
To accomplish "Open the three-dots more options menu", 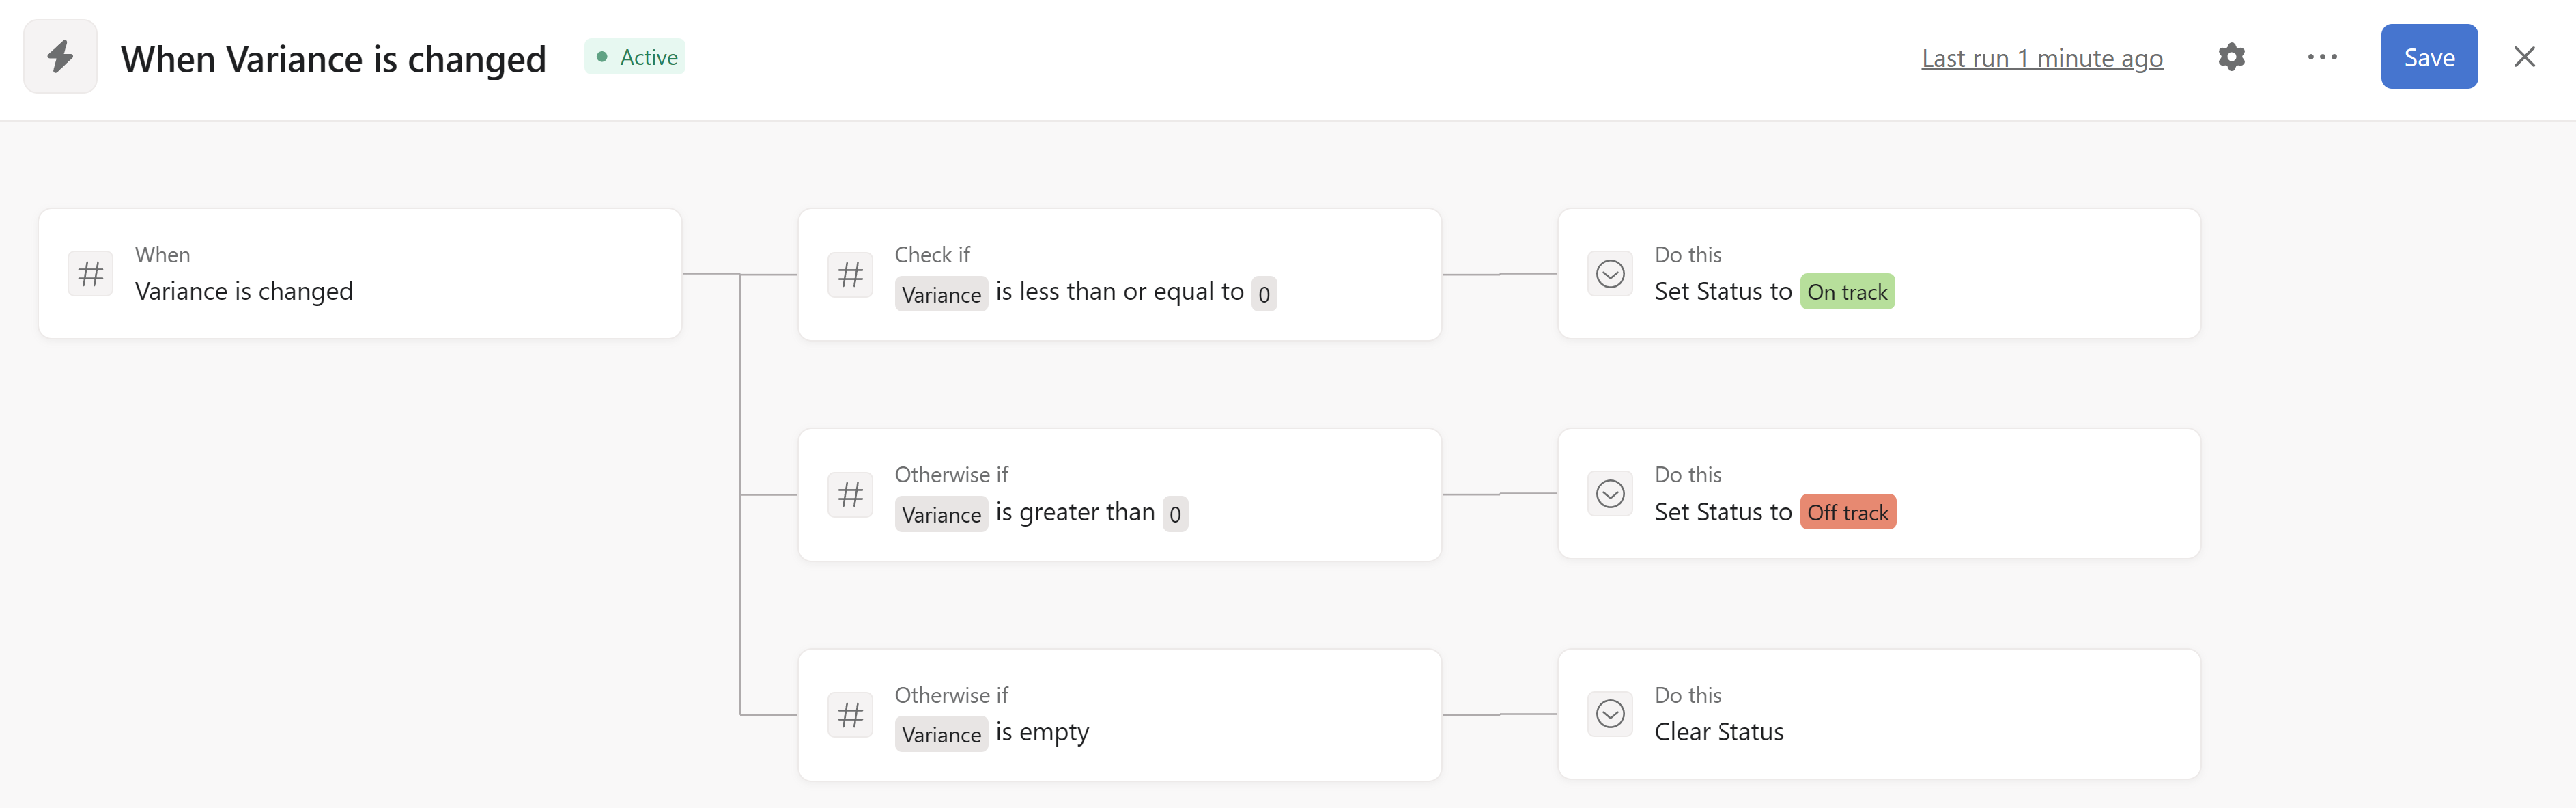I will click(2322, 57).
